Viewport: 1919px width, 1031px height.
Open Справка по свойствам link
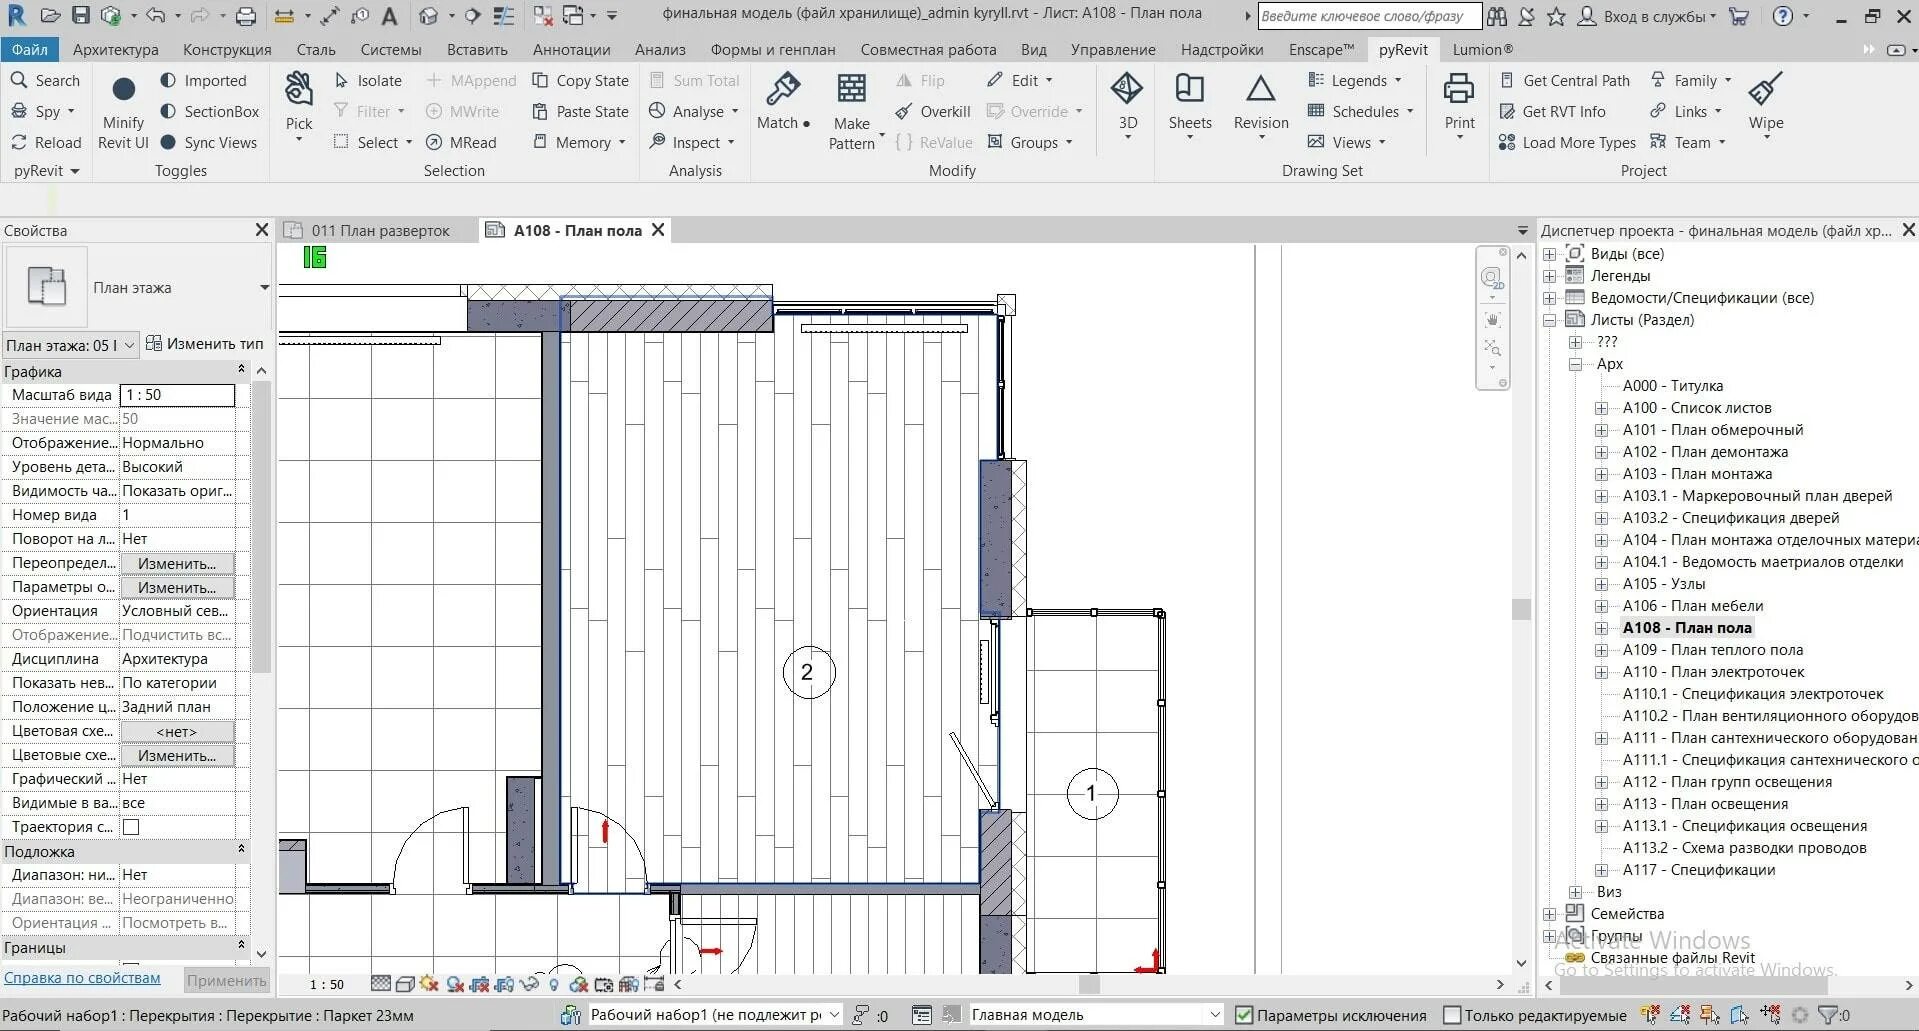tap(82, 978)
